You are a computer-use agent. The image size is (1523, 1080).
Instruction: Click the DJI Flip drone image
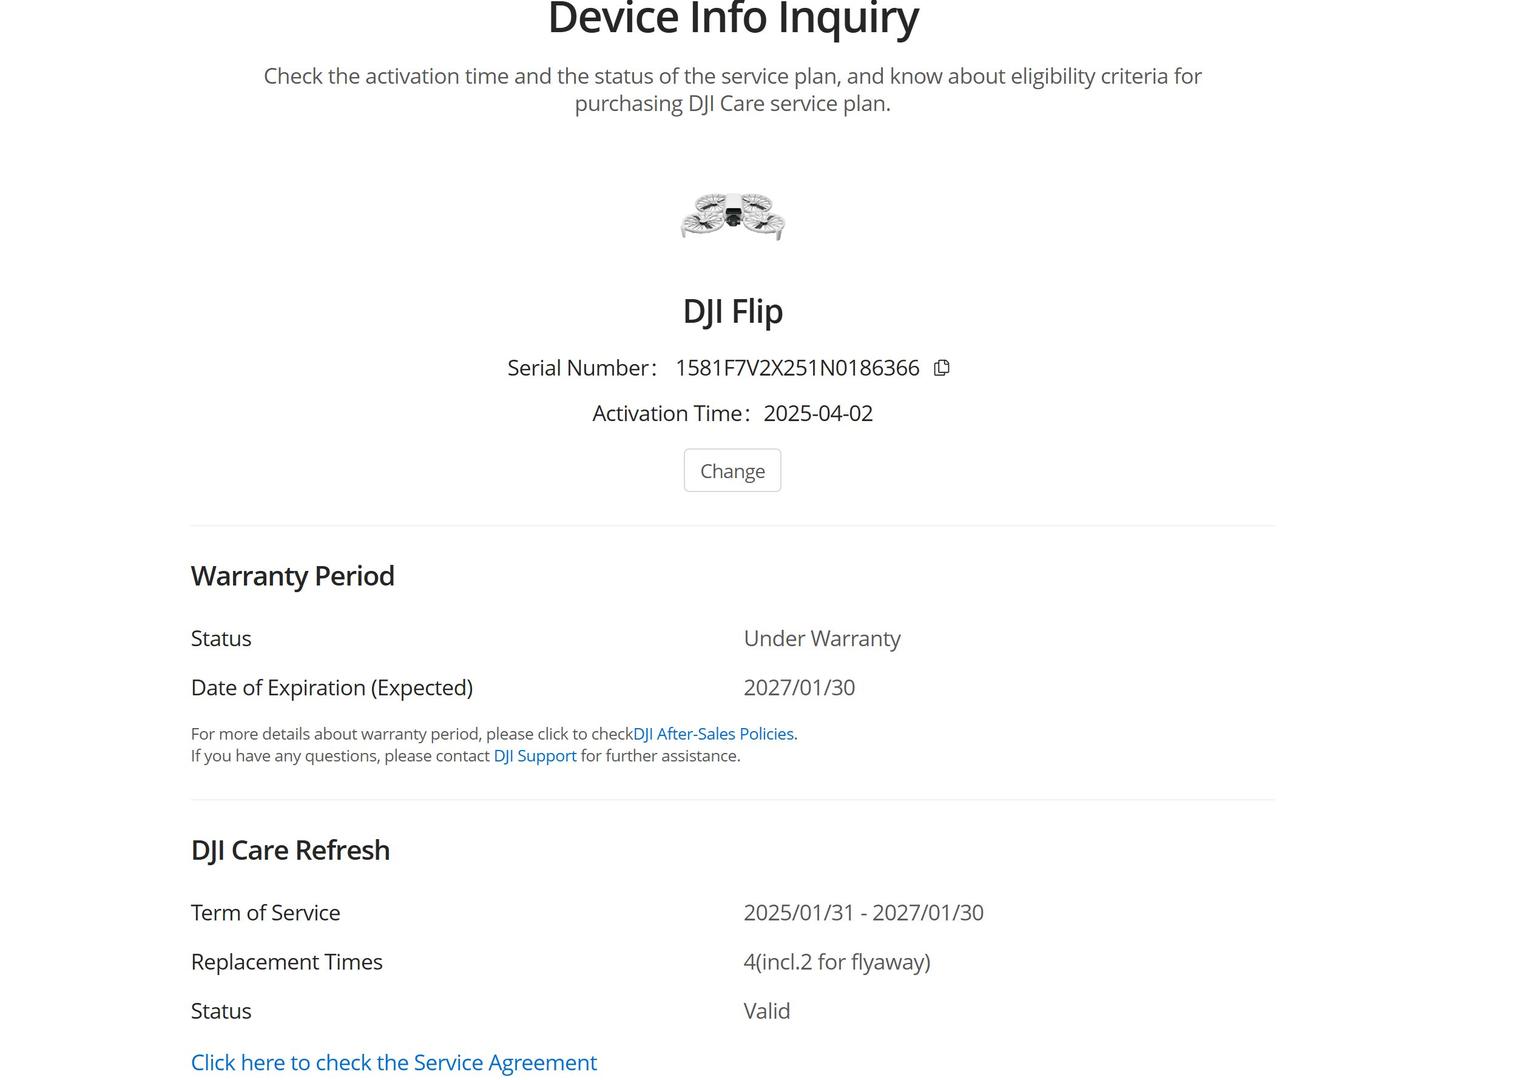pyautogui.click(x=732, y=216)
